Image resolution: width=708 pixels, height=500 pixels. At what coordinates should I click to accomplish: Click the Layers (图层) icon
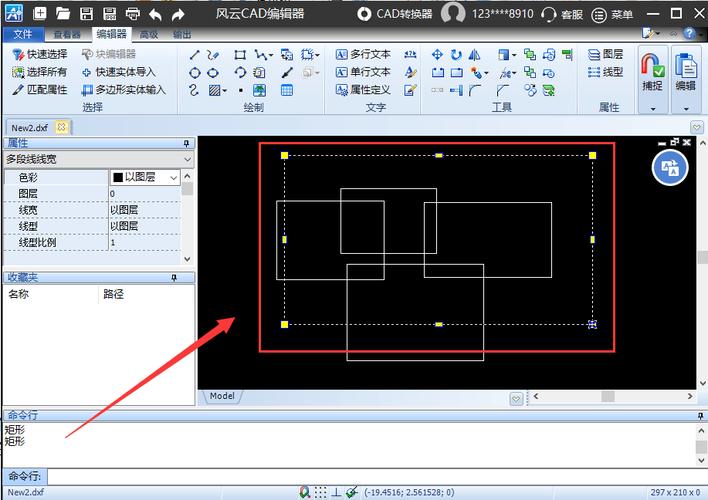tap(606, 54)
